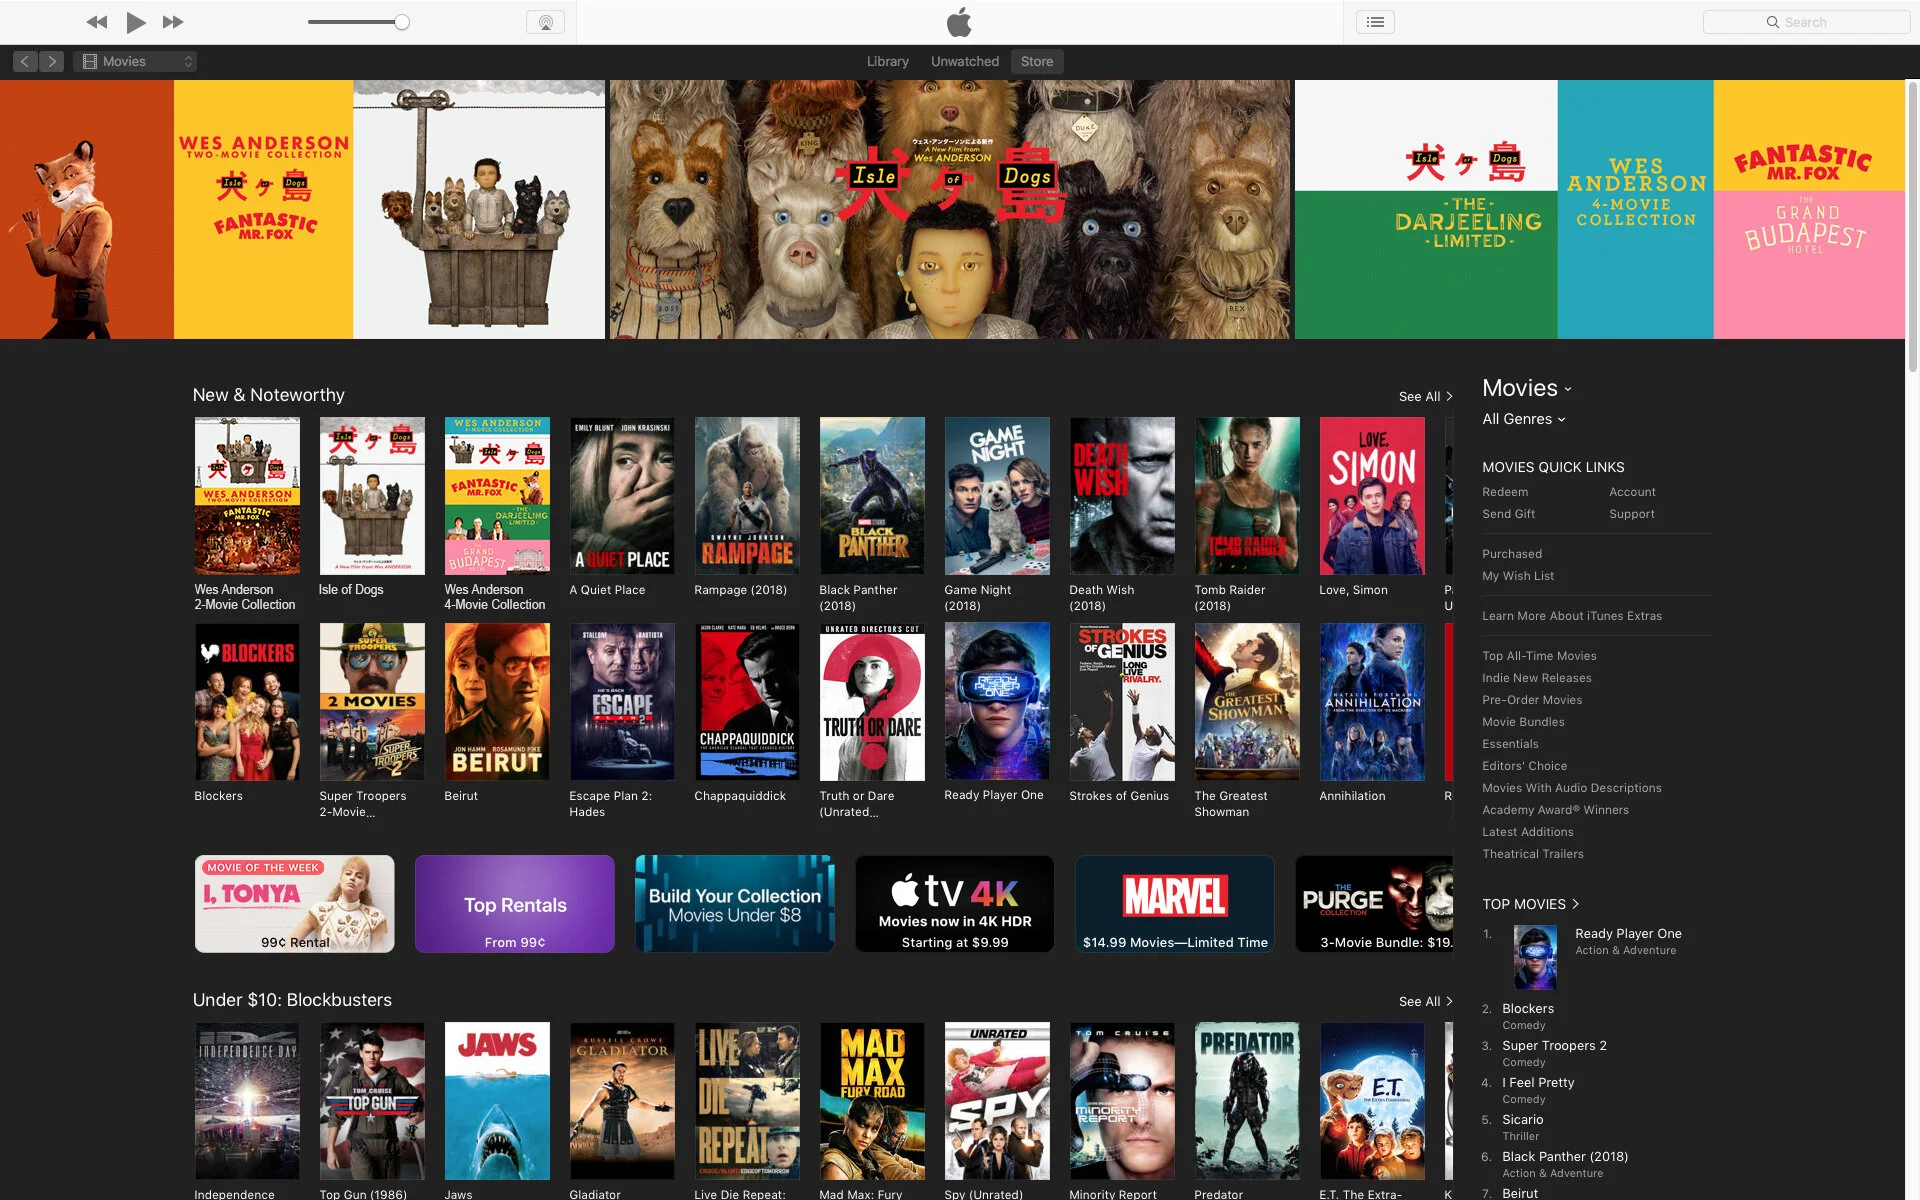Open Top All-Time Movies link

tap(1539, 656)
